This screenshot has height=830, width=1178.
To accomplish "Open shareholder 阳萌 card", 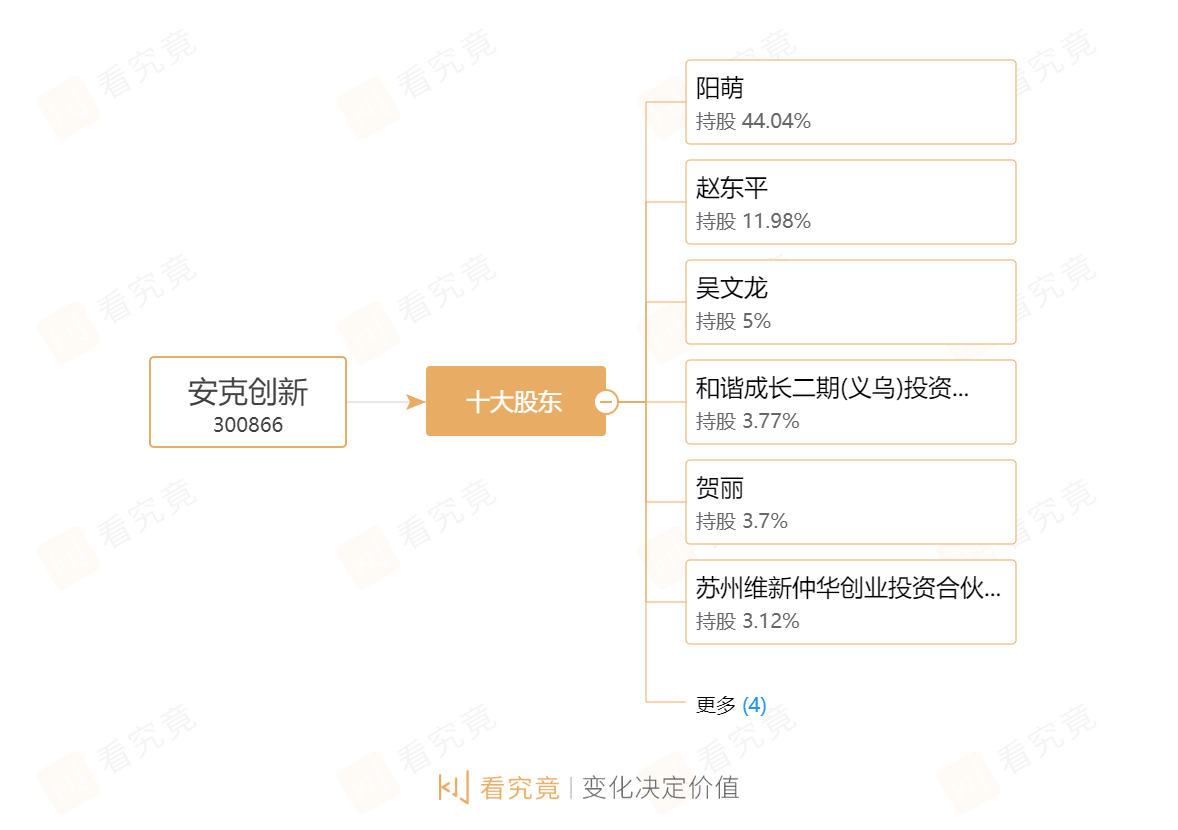I will coord(850,102).
